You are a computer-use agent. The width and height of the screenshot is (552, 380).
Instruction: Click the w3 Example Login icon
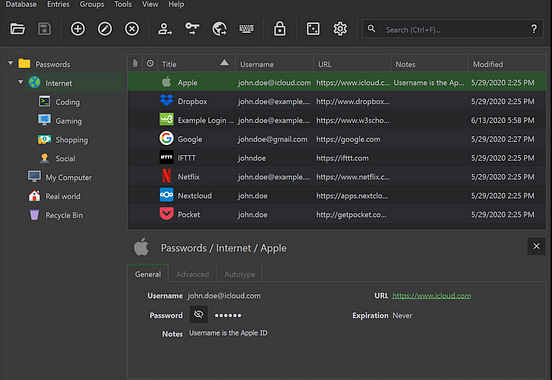click(x=167, y=119)
